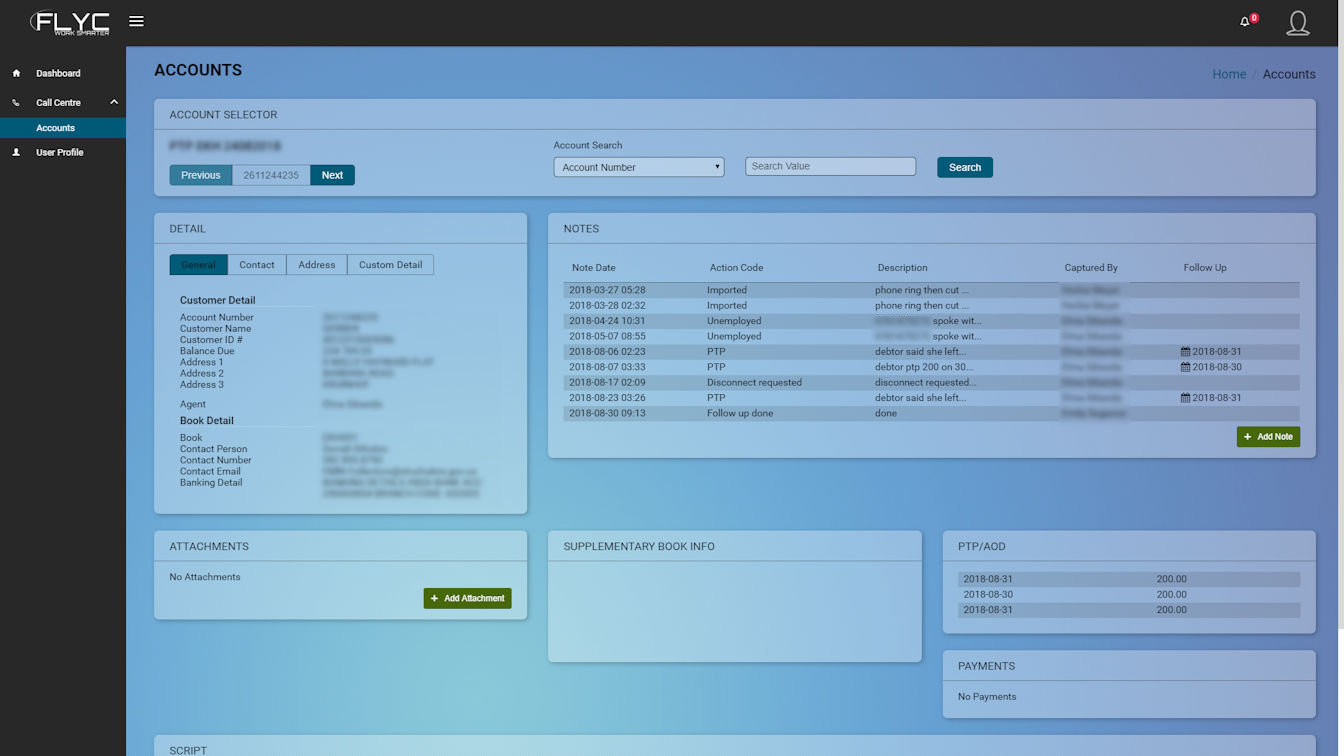Select note dated 2018-03-28 02:32

(931, 305)
